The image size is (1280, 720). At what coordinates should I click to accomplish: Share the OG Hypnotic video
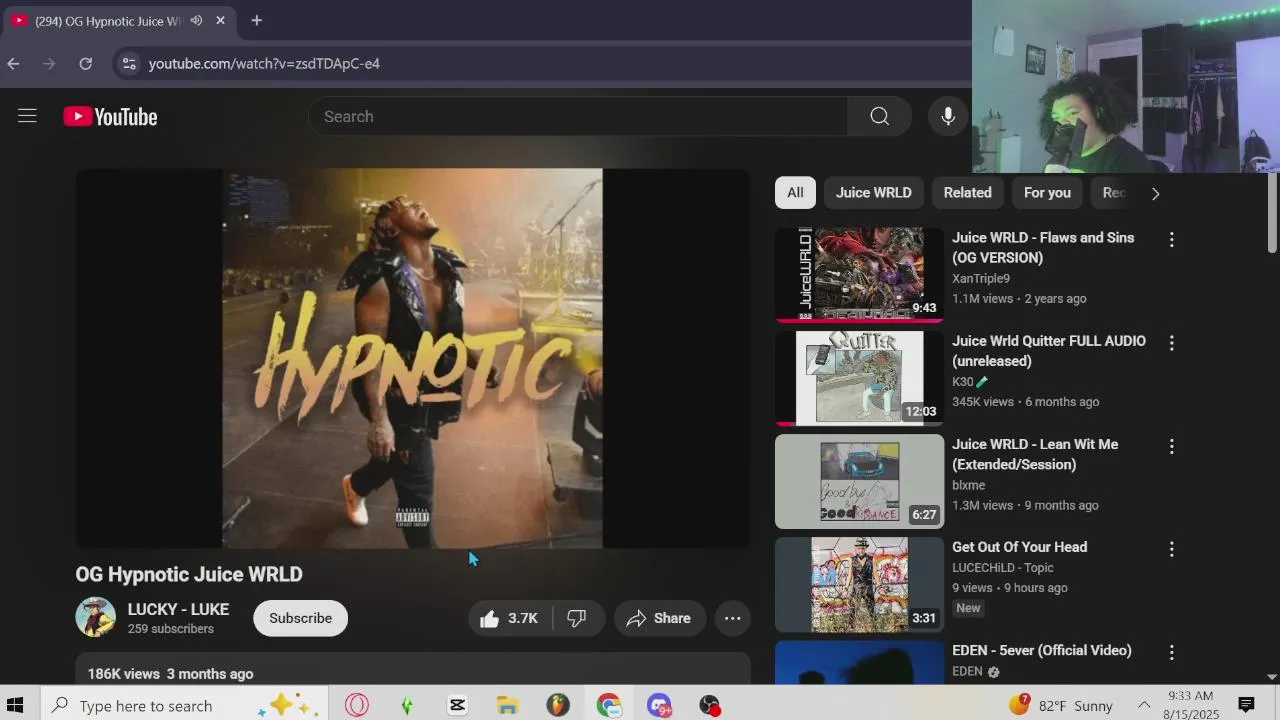659,618
